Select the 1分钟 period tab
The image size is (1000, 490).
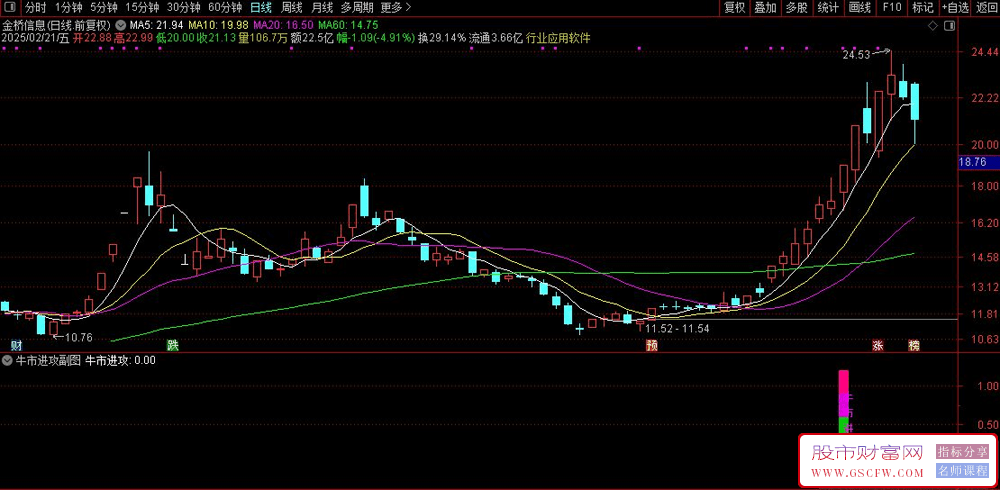click(x=67, y=8)
